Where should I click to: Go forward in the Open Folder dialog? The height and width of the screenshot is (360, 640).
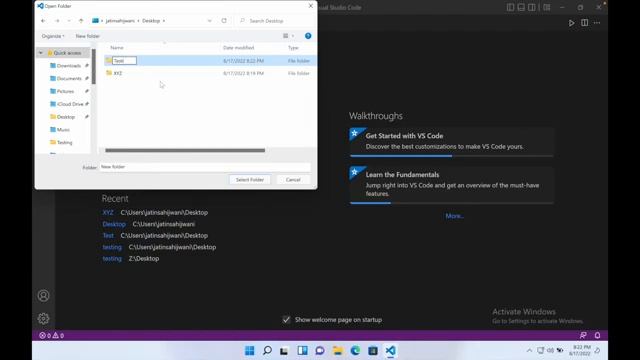tap(57, 21)
